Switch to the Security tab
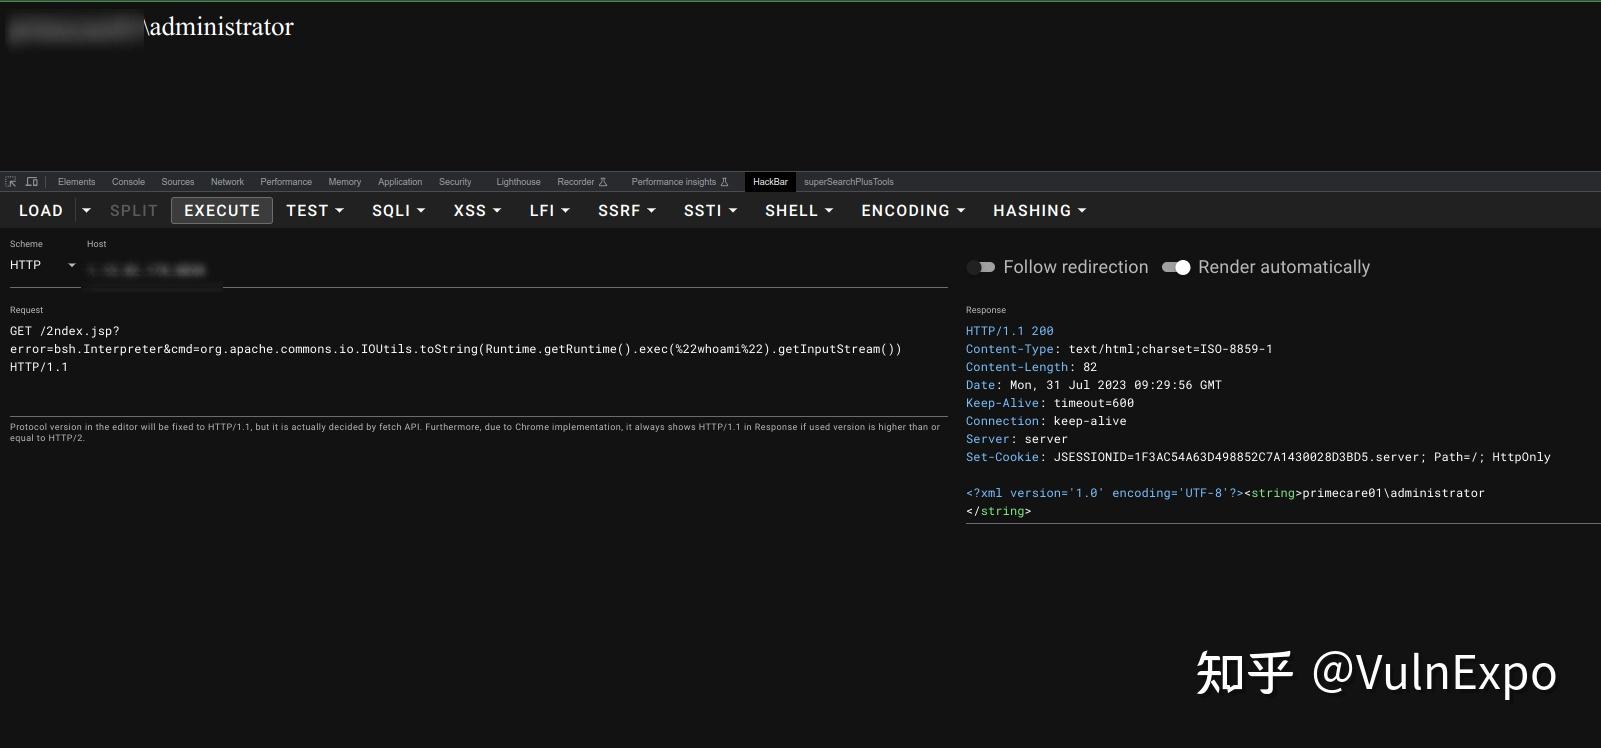 click(x=455, y=182)
